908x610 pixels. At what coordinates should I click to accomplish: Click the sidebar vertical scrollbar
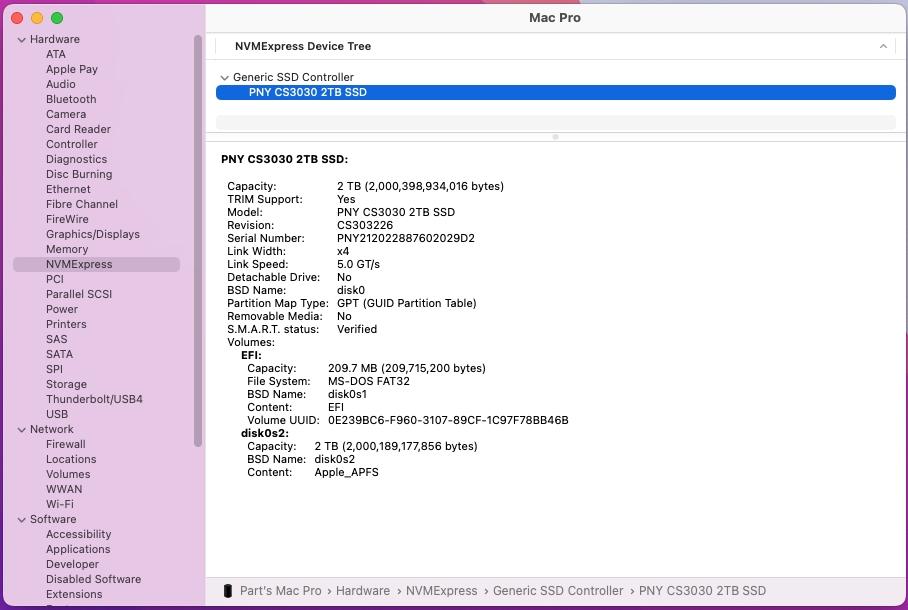(198, 240)
